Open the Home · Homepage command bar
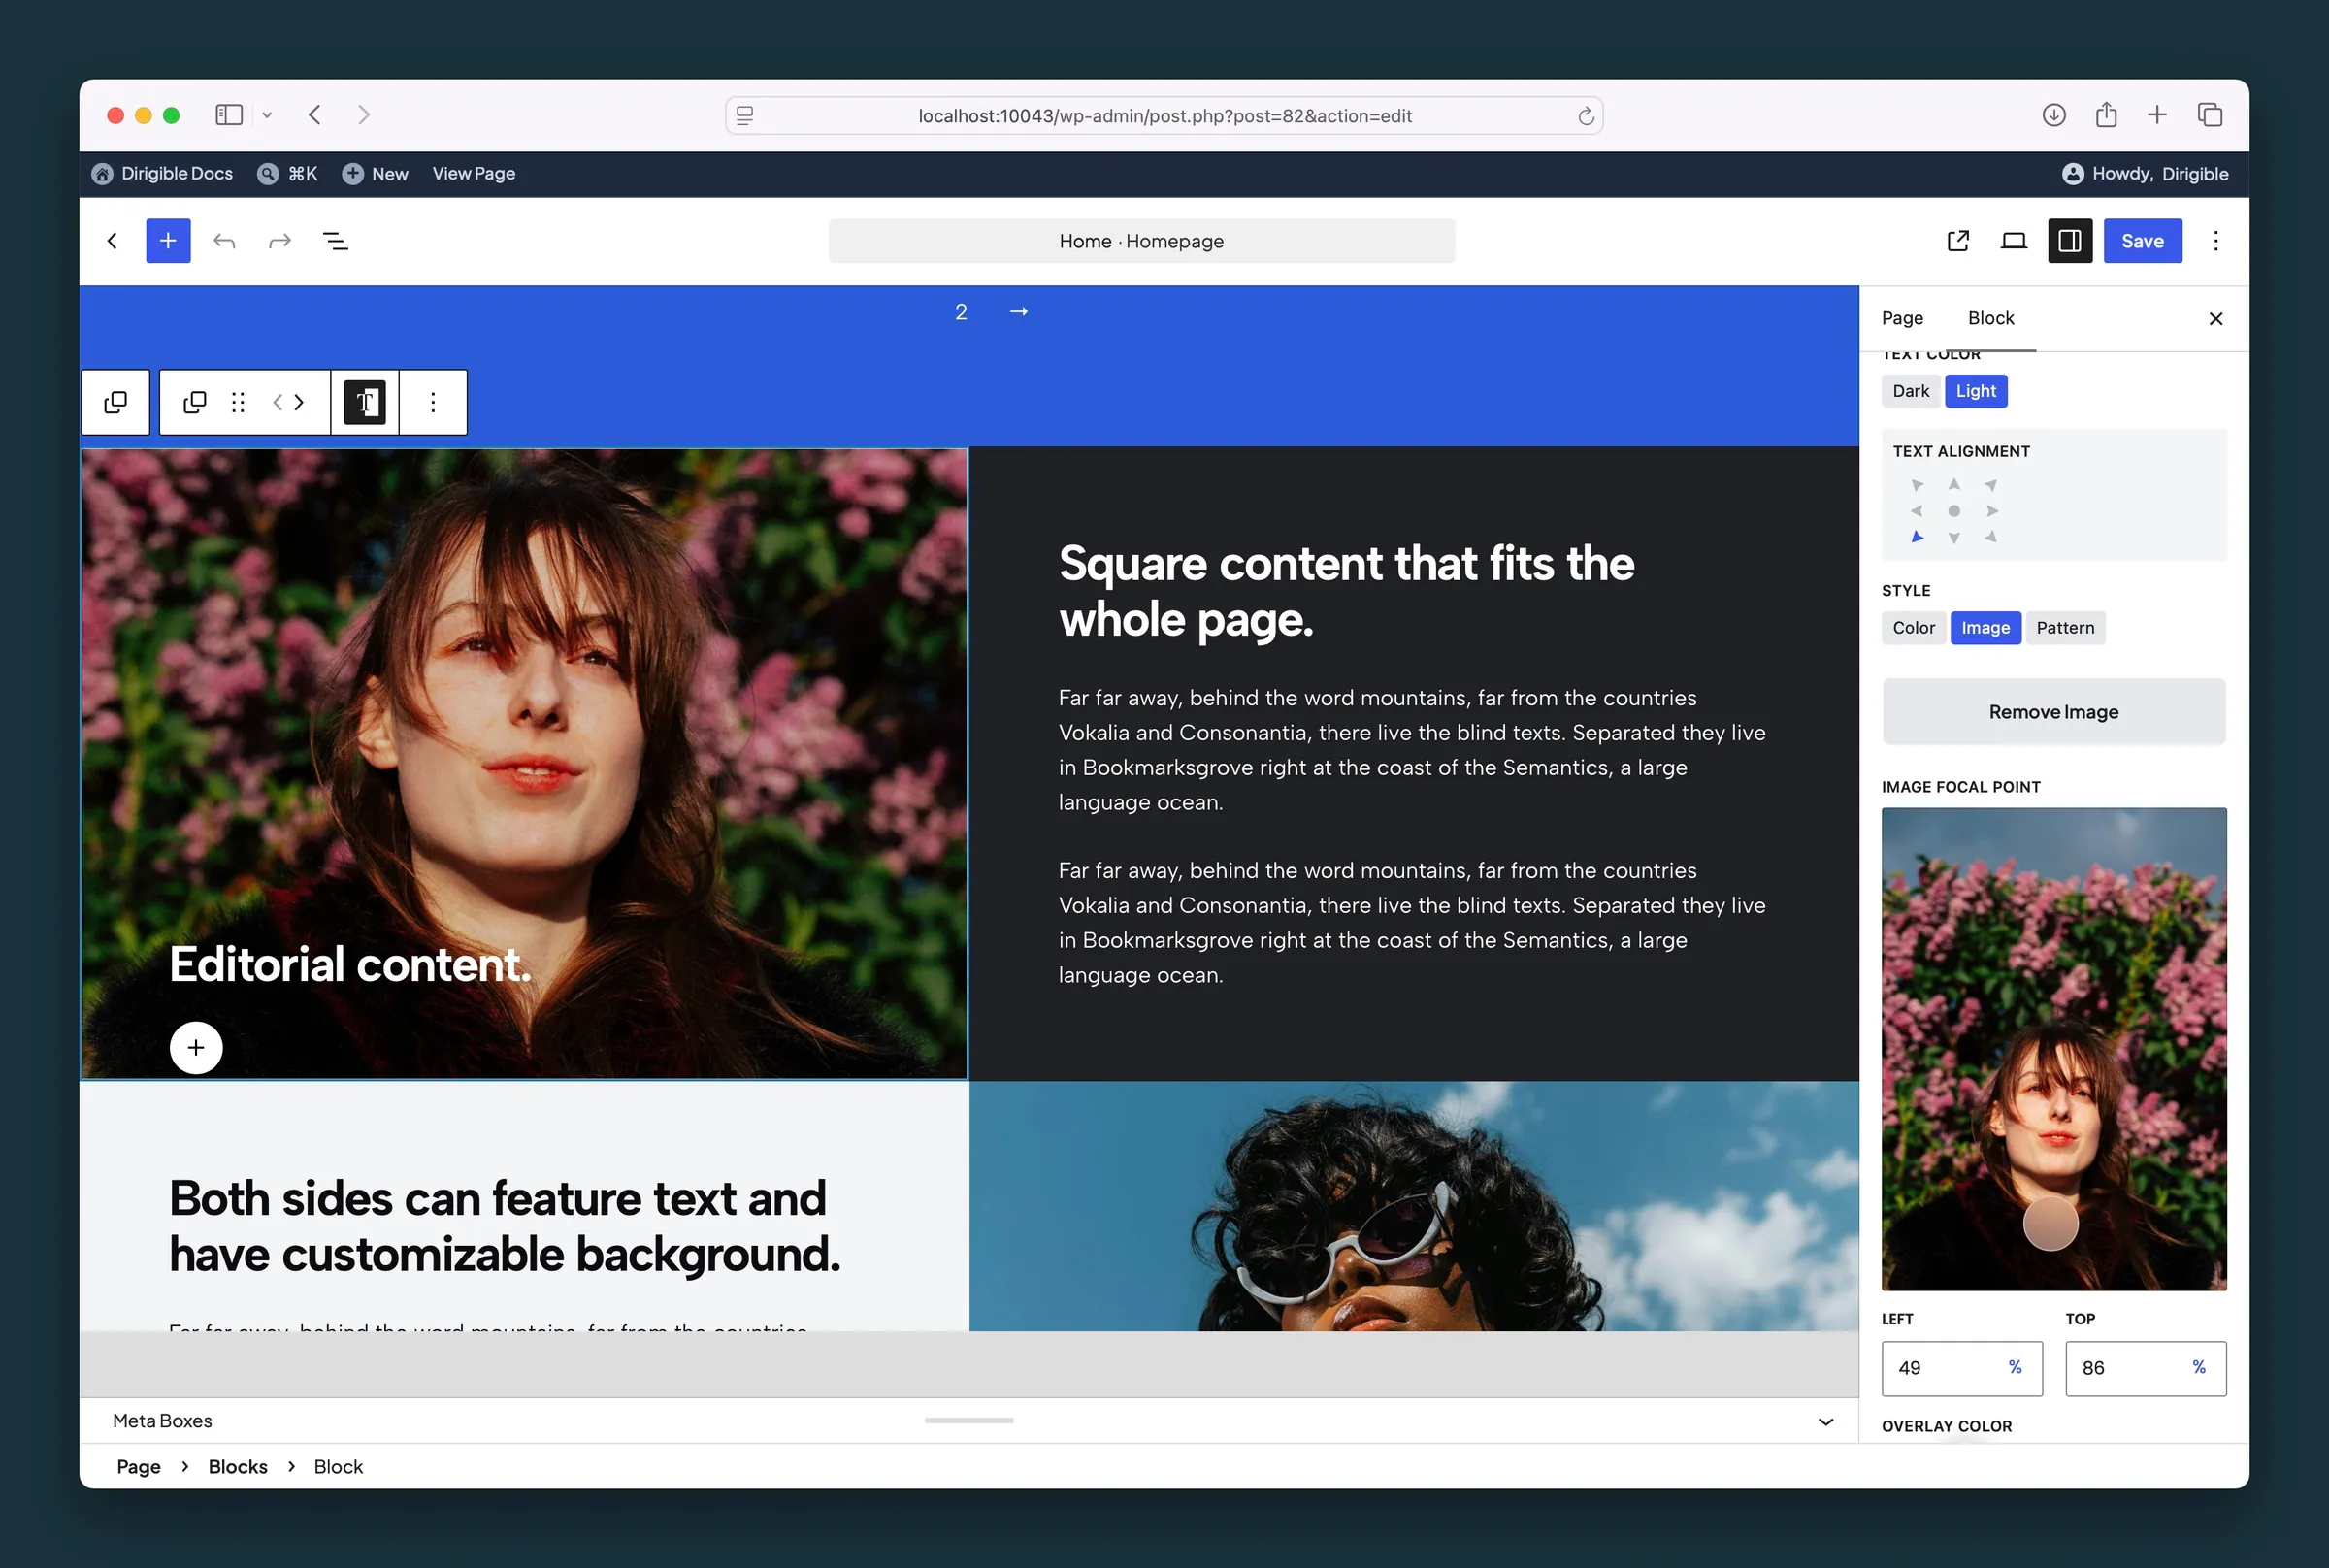Viewport: 2329px width, 1568px height. pyautogui.click(x=1142, y=241)
